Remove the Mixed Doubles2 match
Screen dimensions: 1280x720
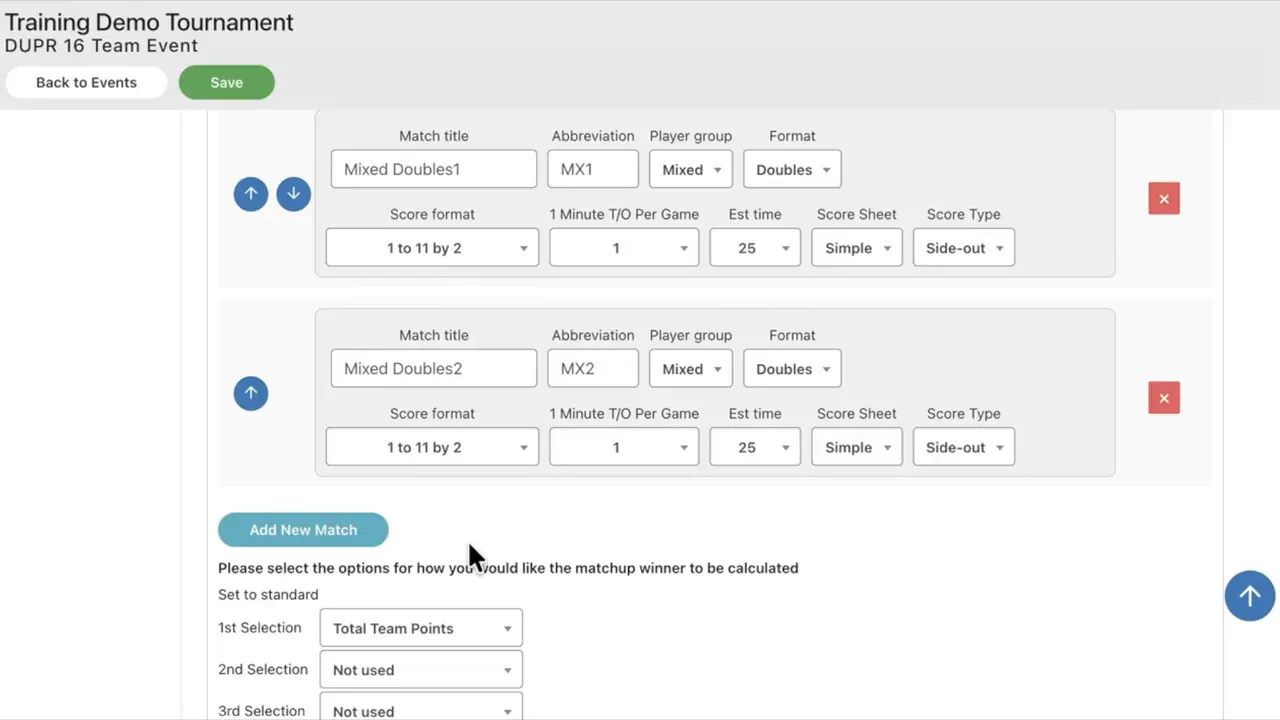(1164, 398)
